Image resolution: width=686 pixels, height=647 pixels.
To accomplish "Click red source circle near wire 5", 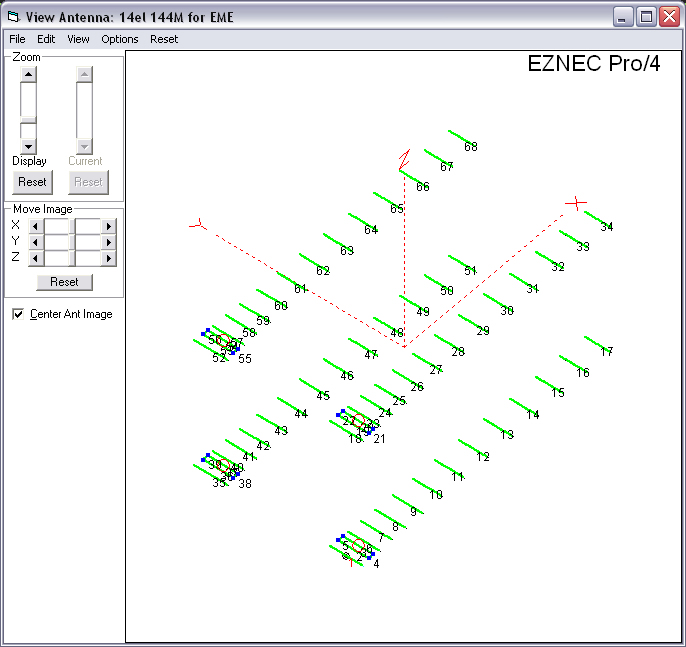I will coord(358,546).
